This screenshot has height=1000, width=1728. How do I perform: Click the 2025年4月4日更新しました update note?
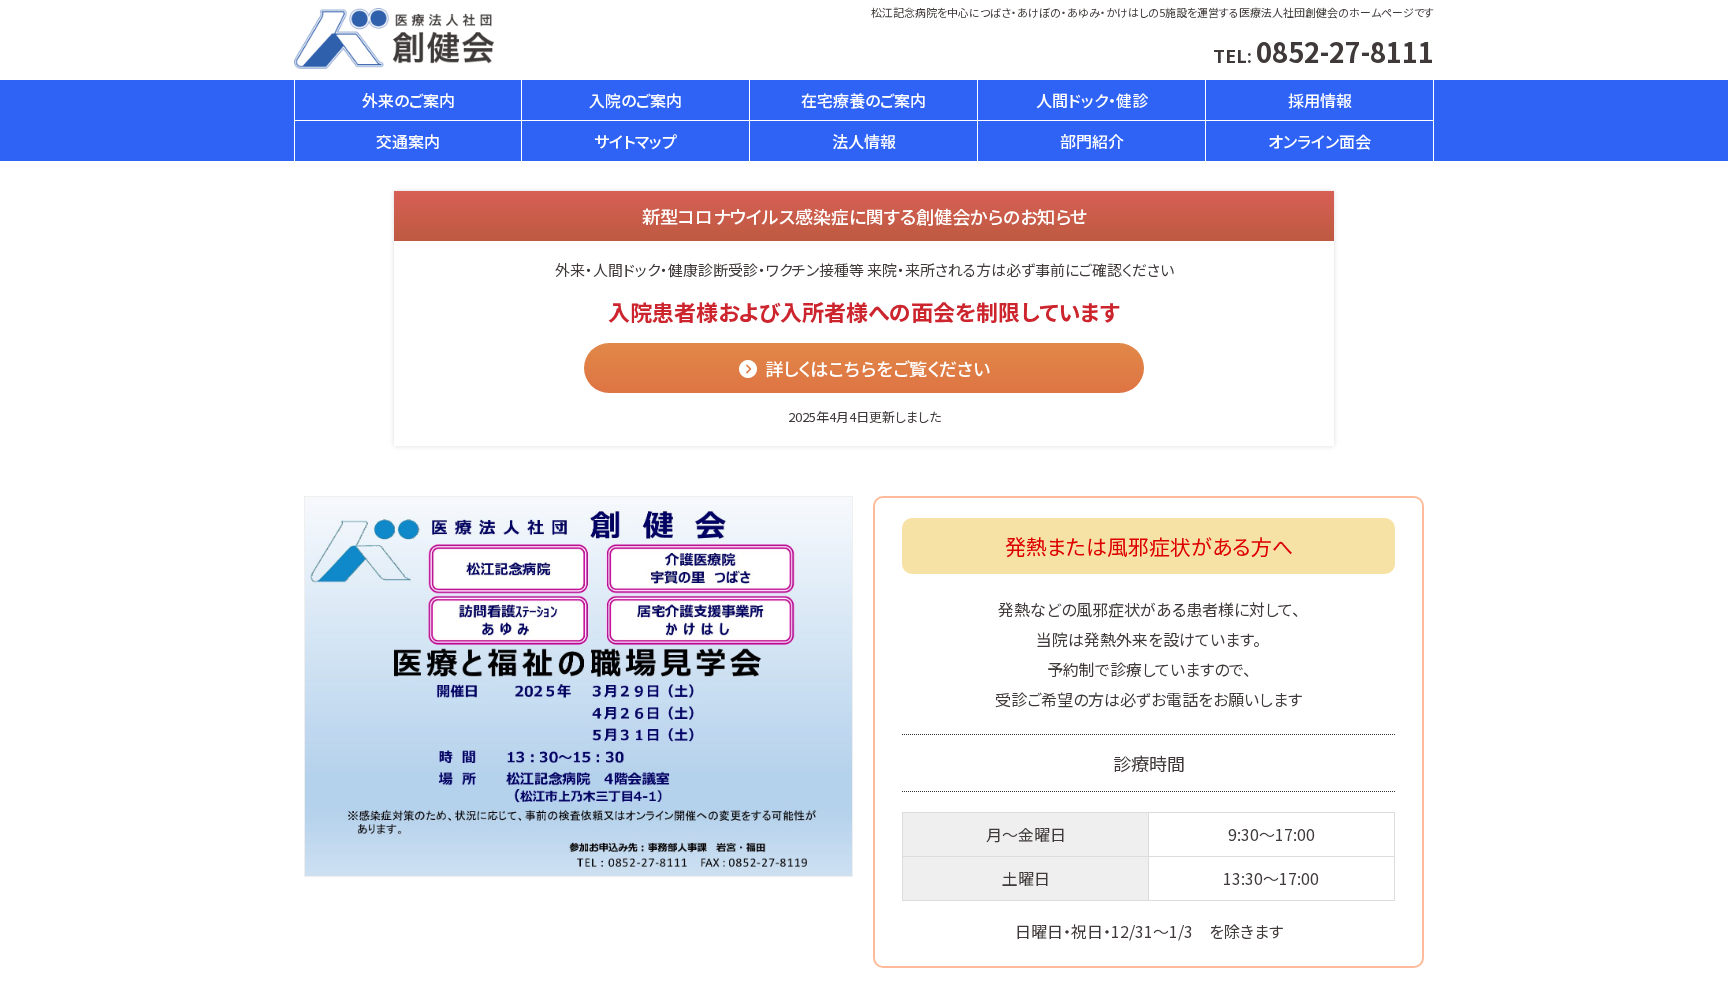point(863,418)
